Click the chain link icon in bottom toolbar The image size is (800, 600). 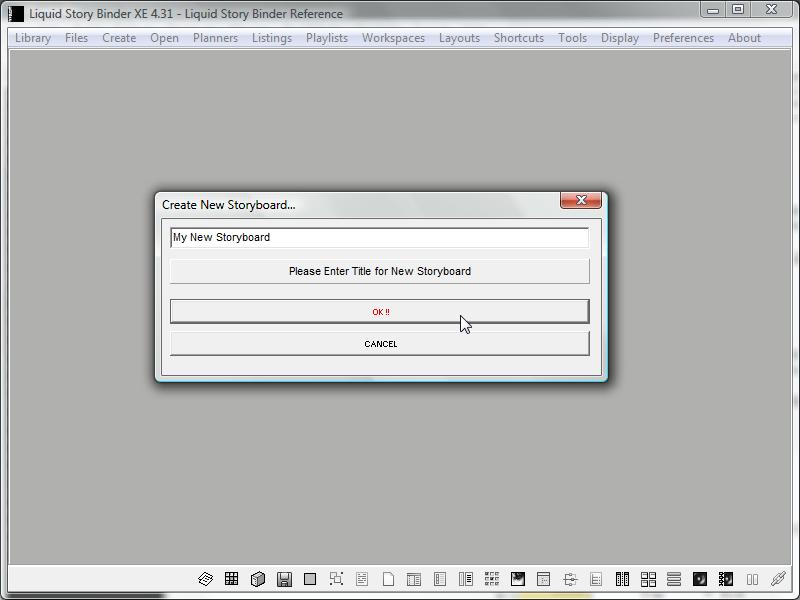point(778,579)
